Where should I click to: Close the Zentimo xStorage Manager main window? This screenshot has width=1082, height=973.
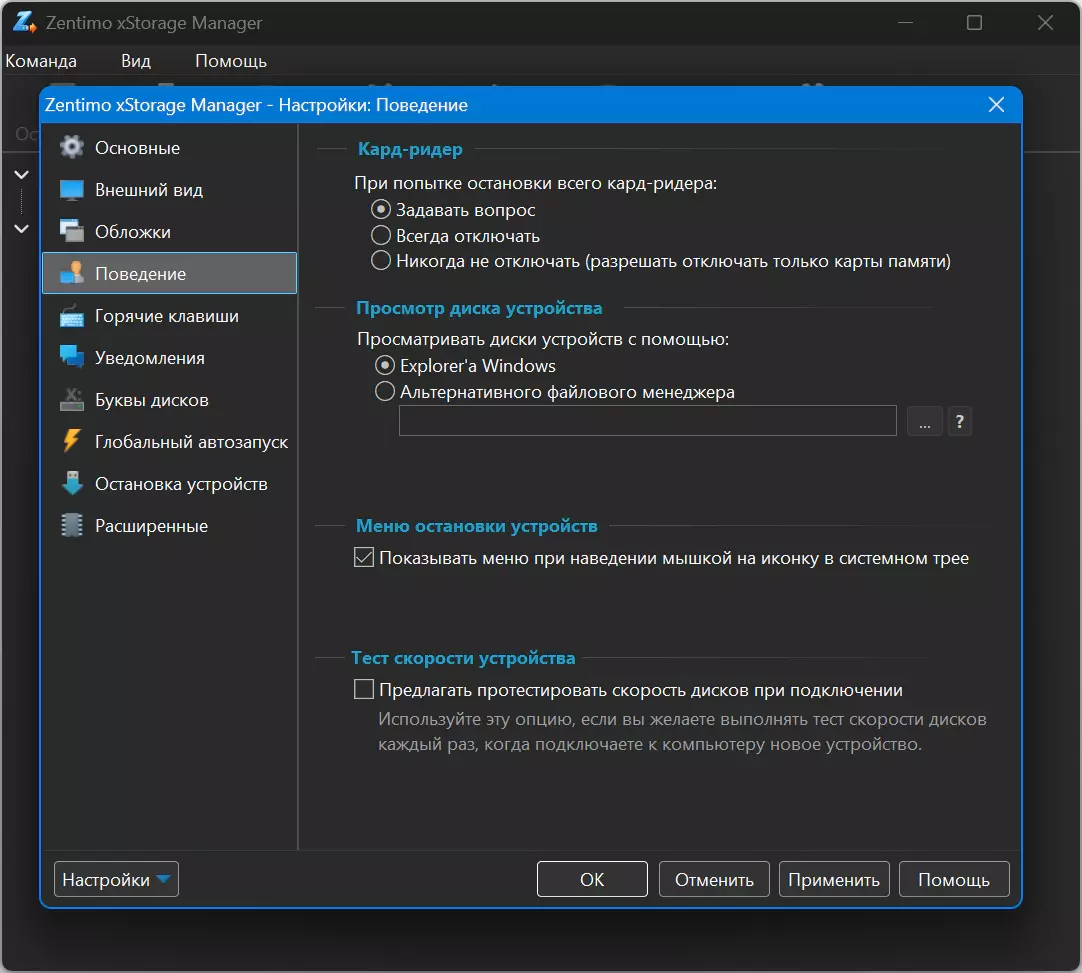[1045, 23]
